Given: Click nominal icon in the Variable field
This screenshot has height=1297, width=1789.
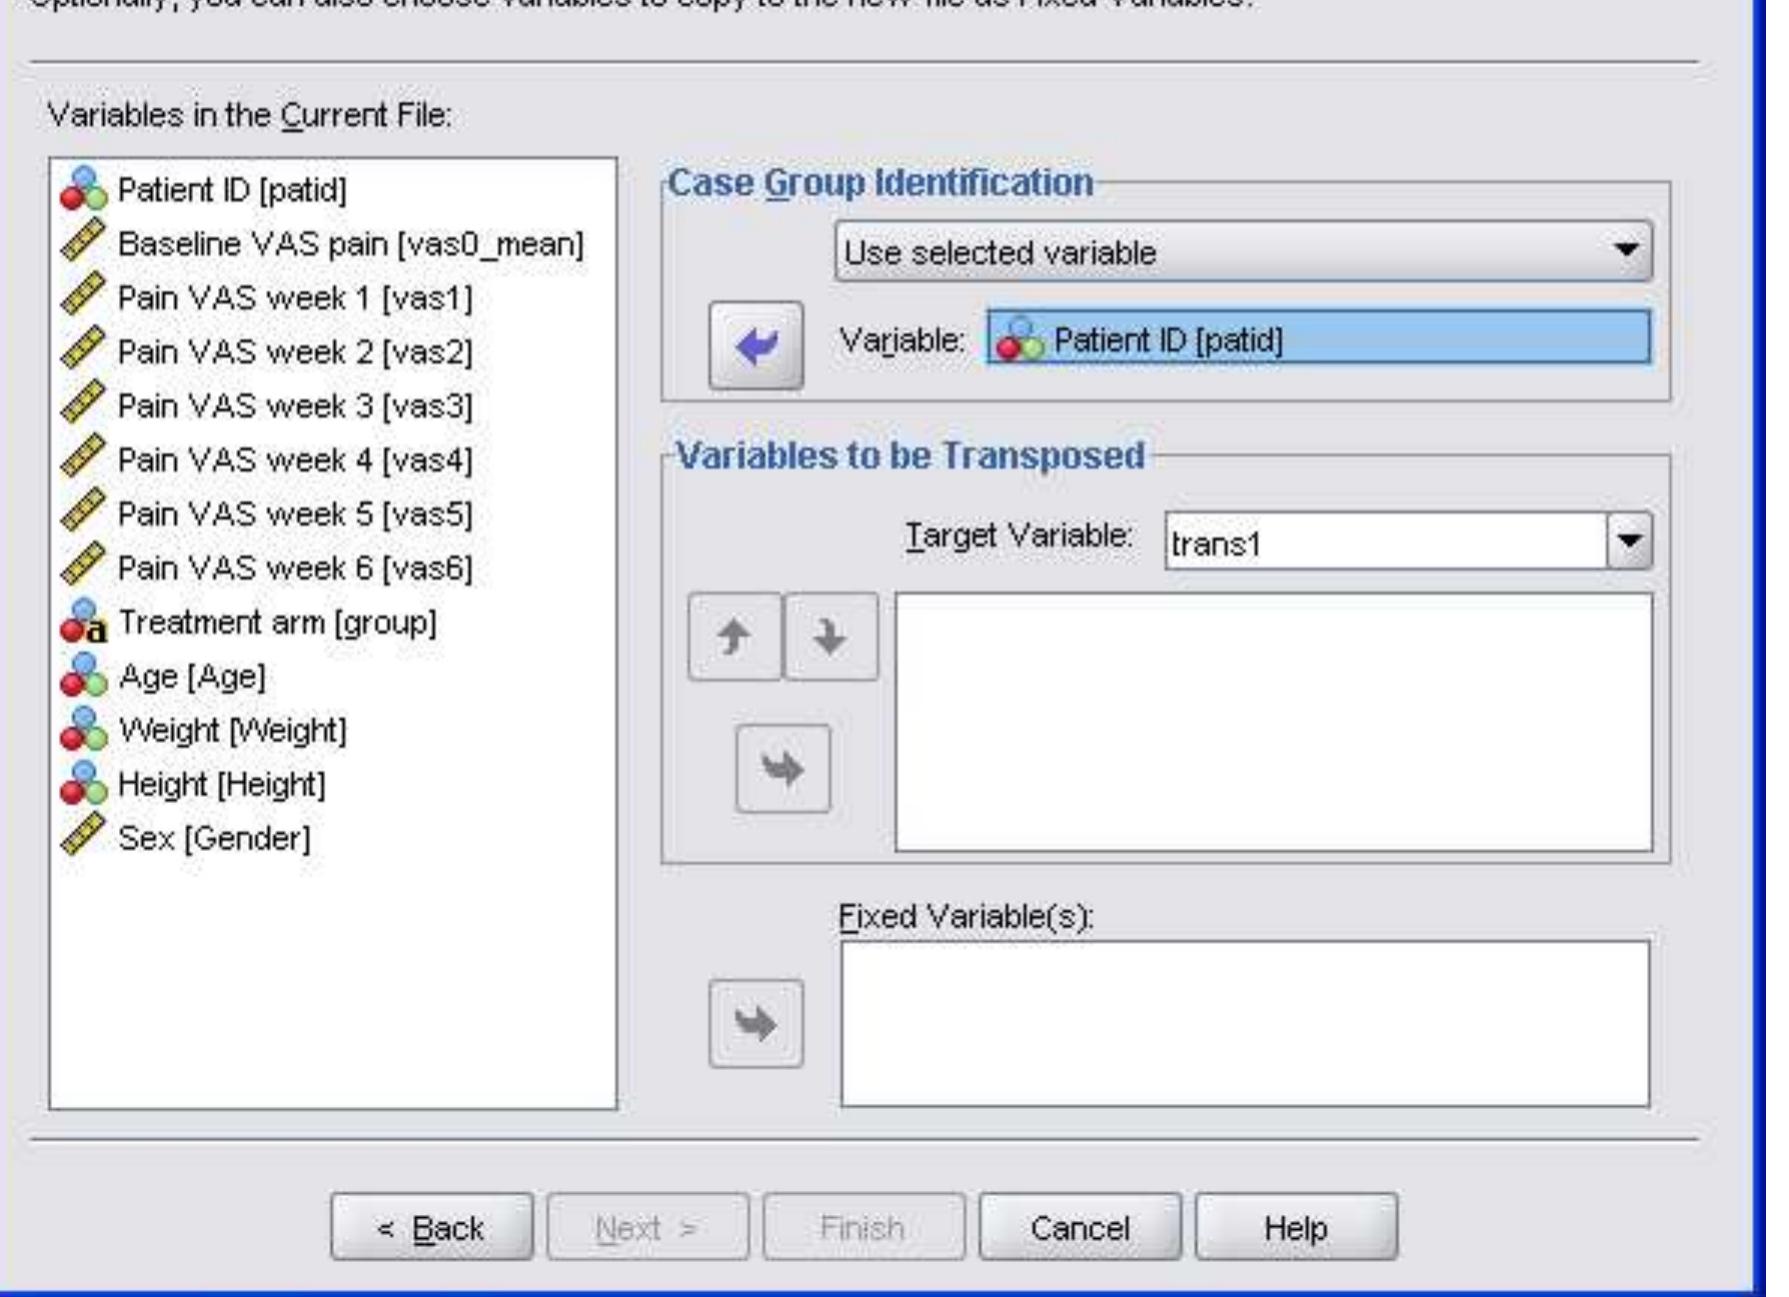Looking at the screenshot, I should pyautogui.click(x=1020, y=340).
